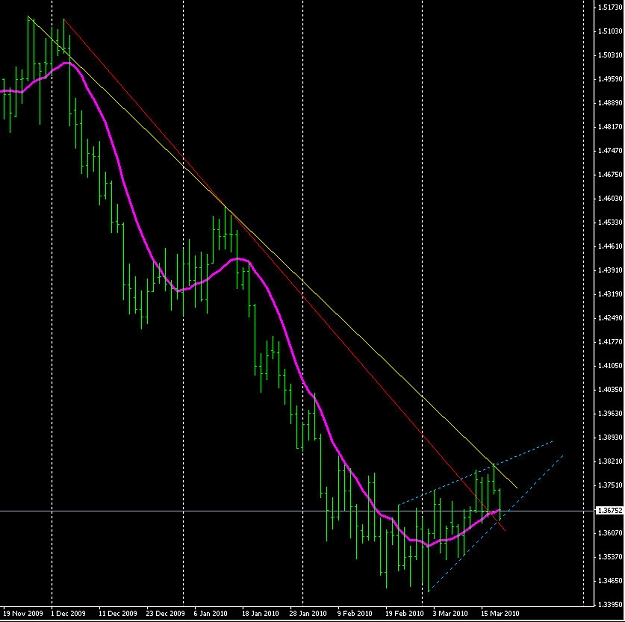Viewport: 625px width, 622px height.
Task: Click the 1.39630 price scale value
Action: click(610, 413)
